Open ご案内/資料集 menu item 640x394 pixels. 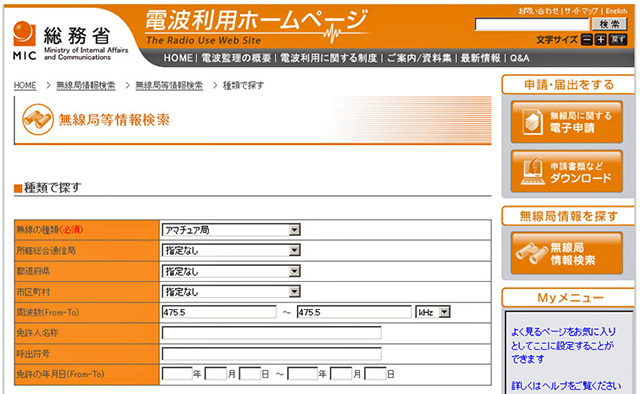419,58
